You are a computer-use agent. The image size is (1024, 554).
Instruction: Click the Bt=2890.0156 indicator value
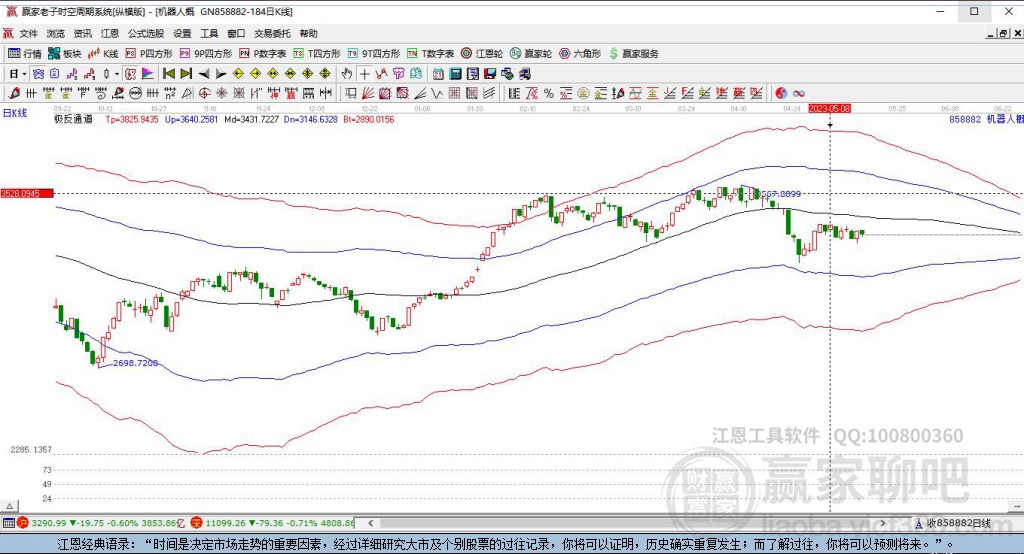369,120
